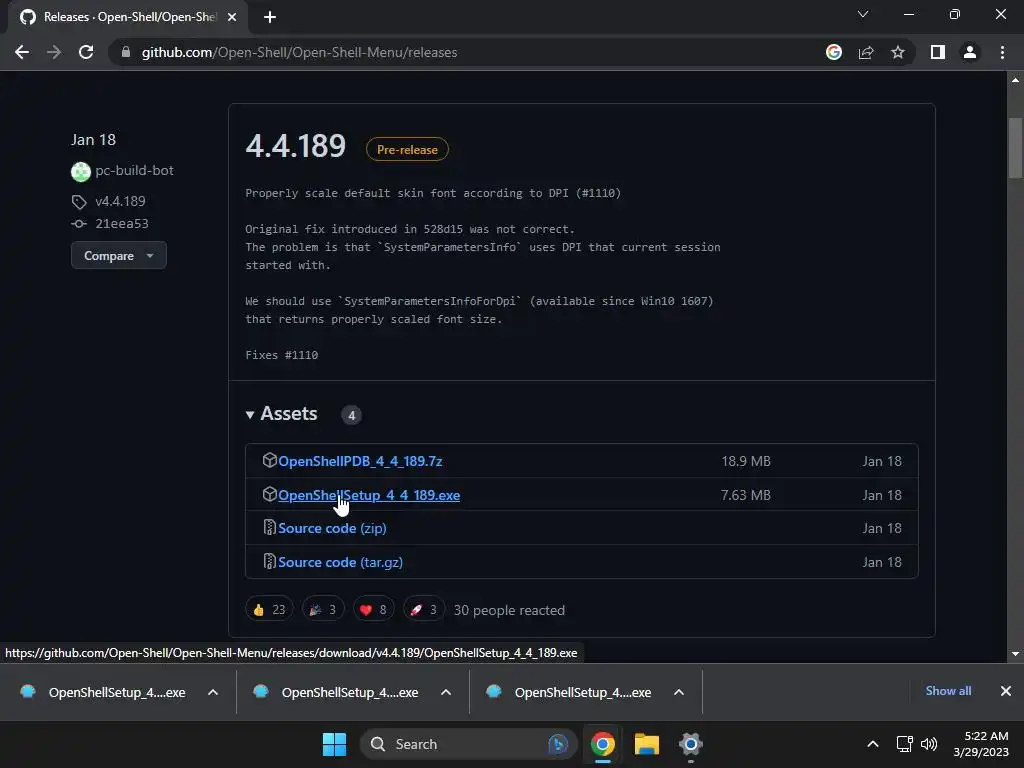Collapse the Assets section
Screen dimensions: 1024x768
point(281,414)
